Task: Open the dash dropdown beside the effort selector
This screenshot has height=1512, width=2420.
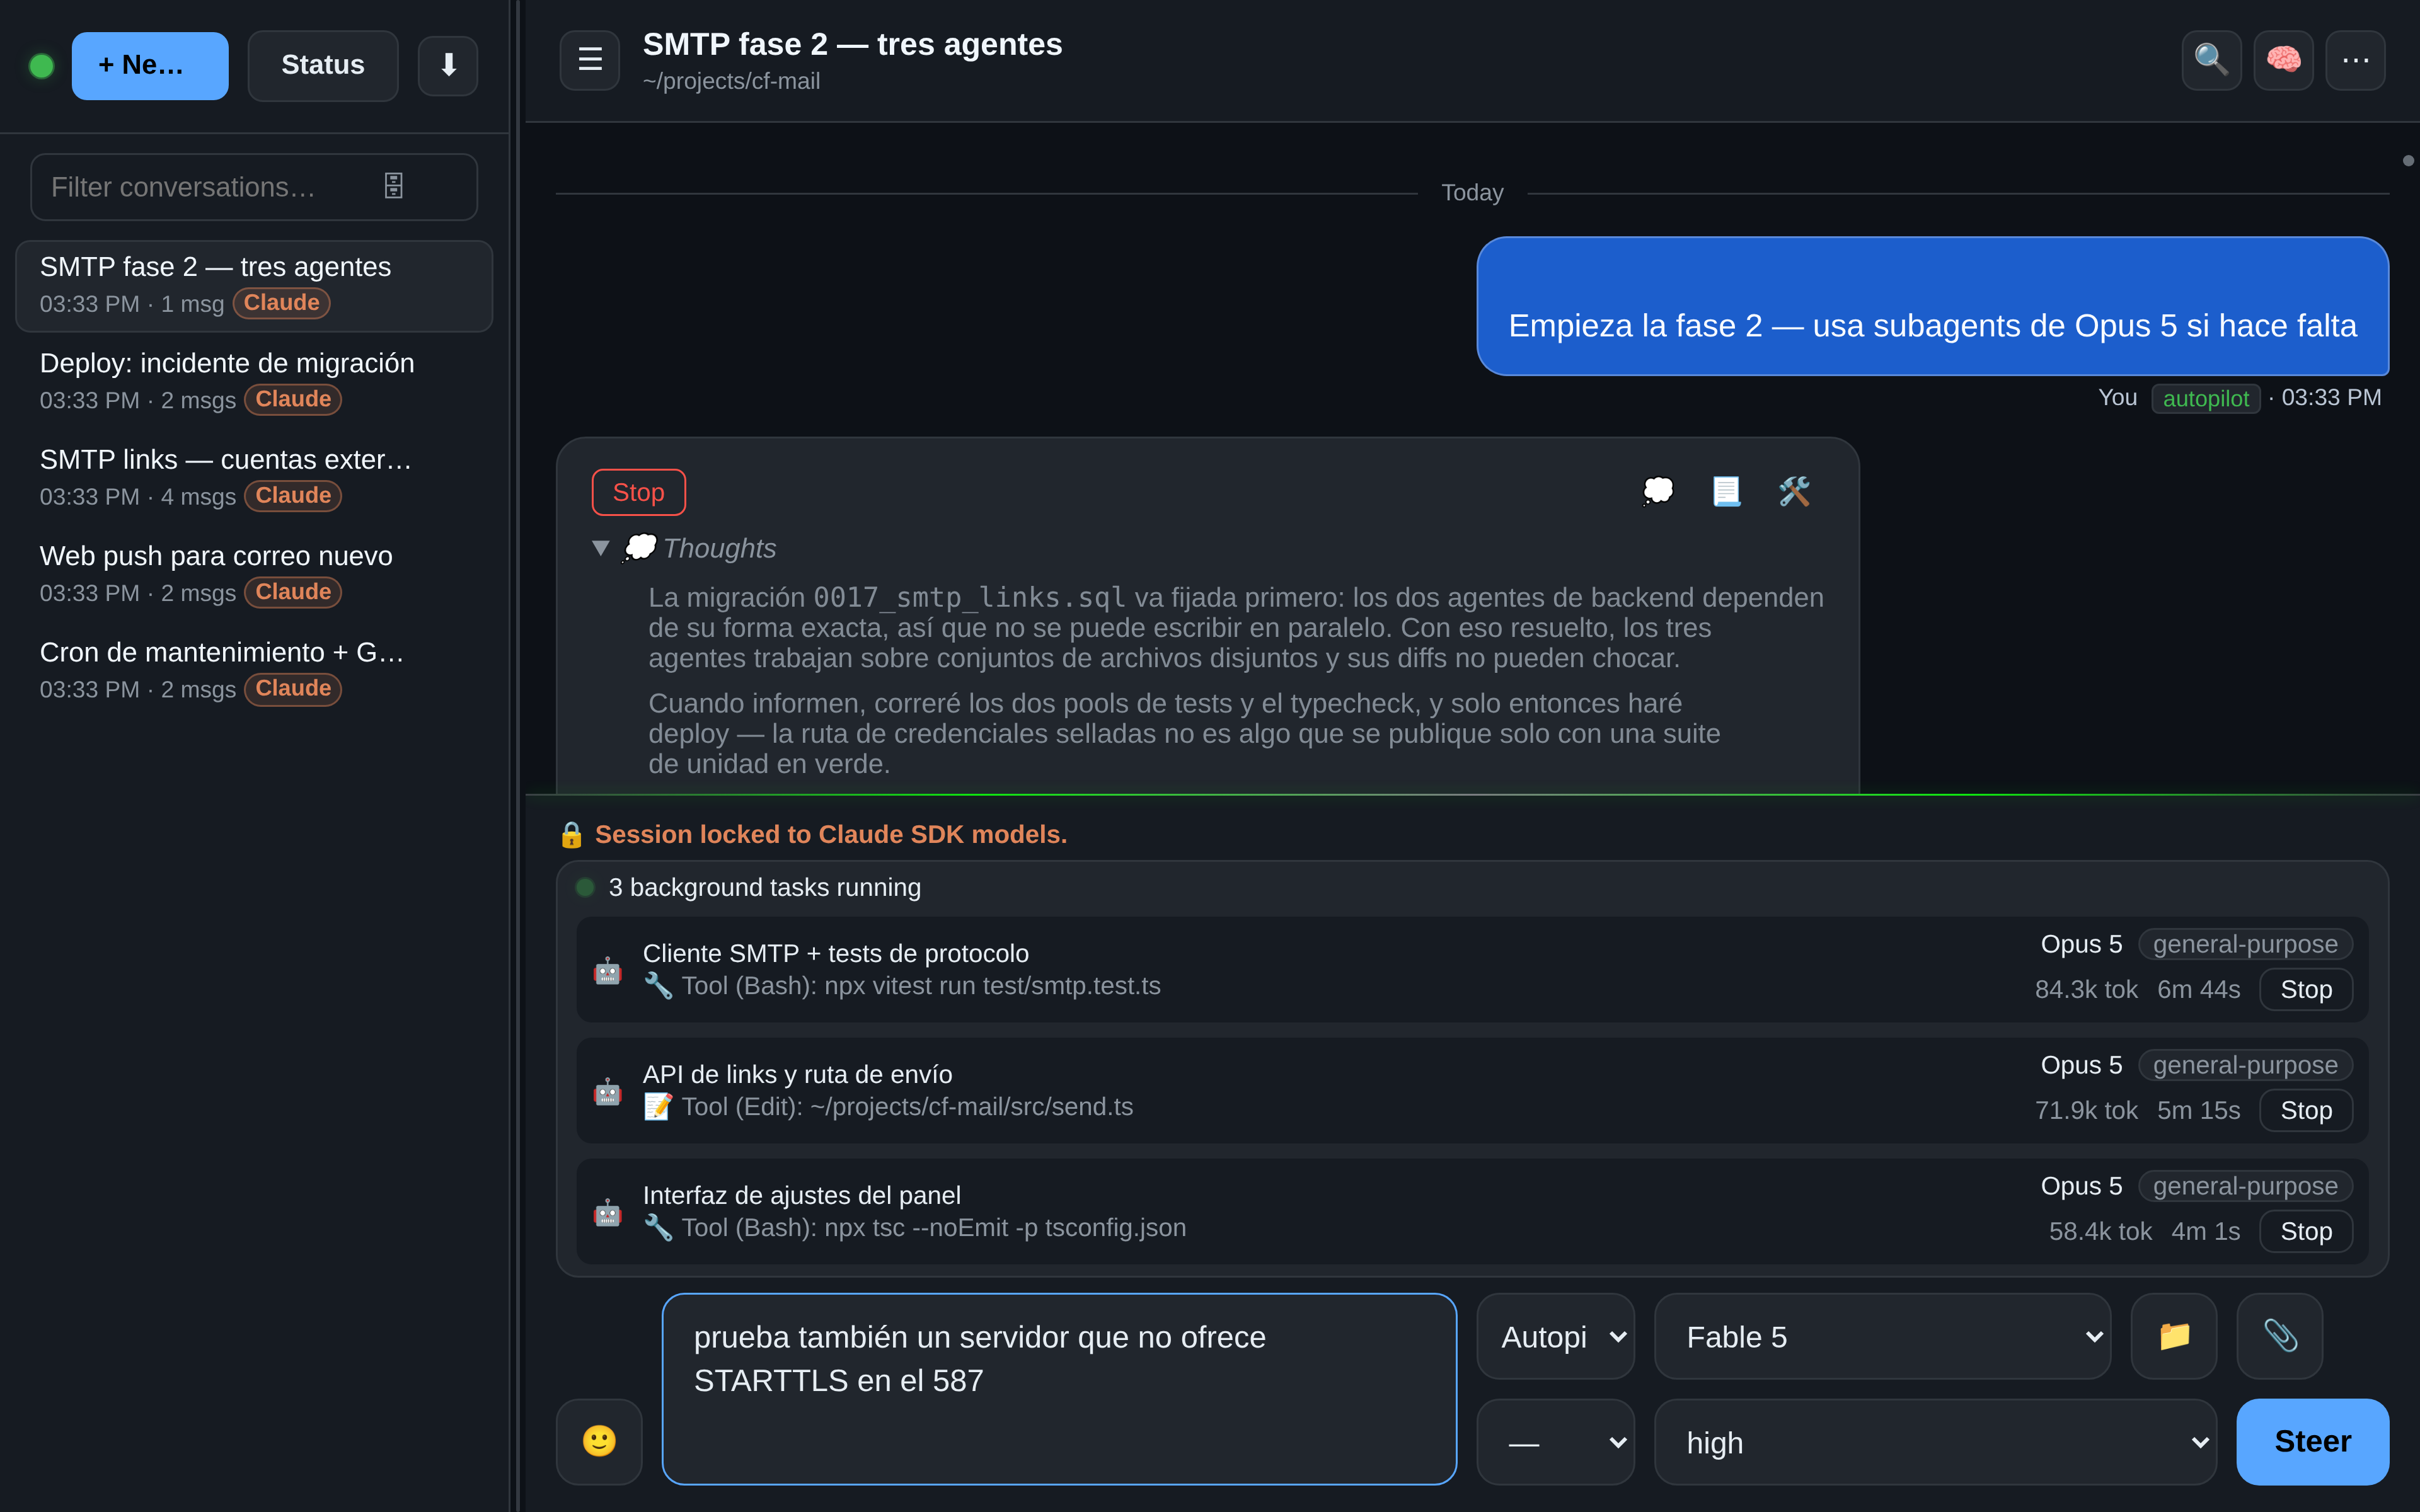Action: click(1555, 1442)
